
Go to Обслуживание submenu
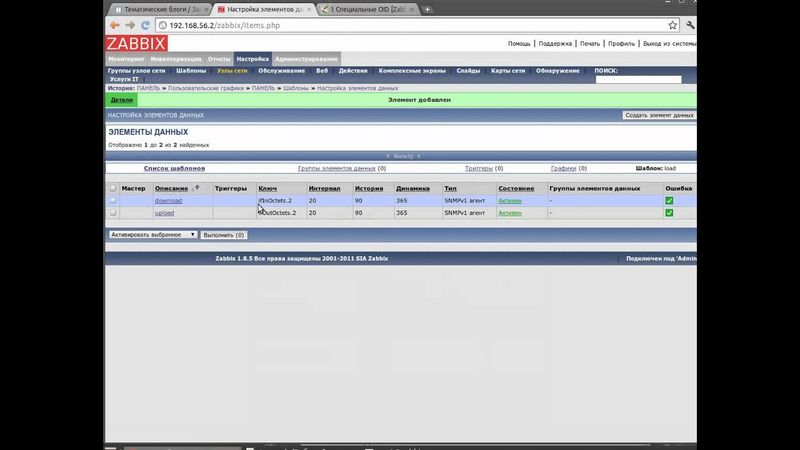[x=281, y=71]
